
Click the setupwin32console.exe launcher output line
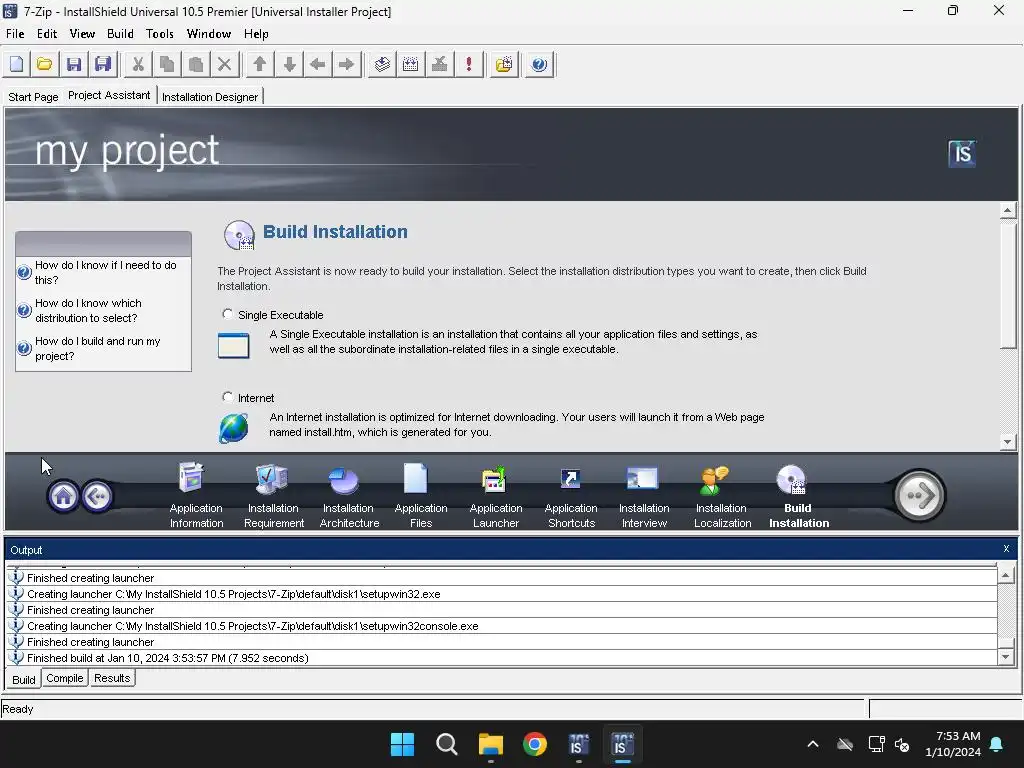(x=502, y=626)
